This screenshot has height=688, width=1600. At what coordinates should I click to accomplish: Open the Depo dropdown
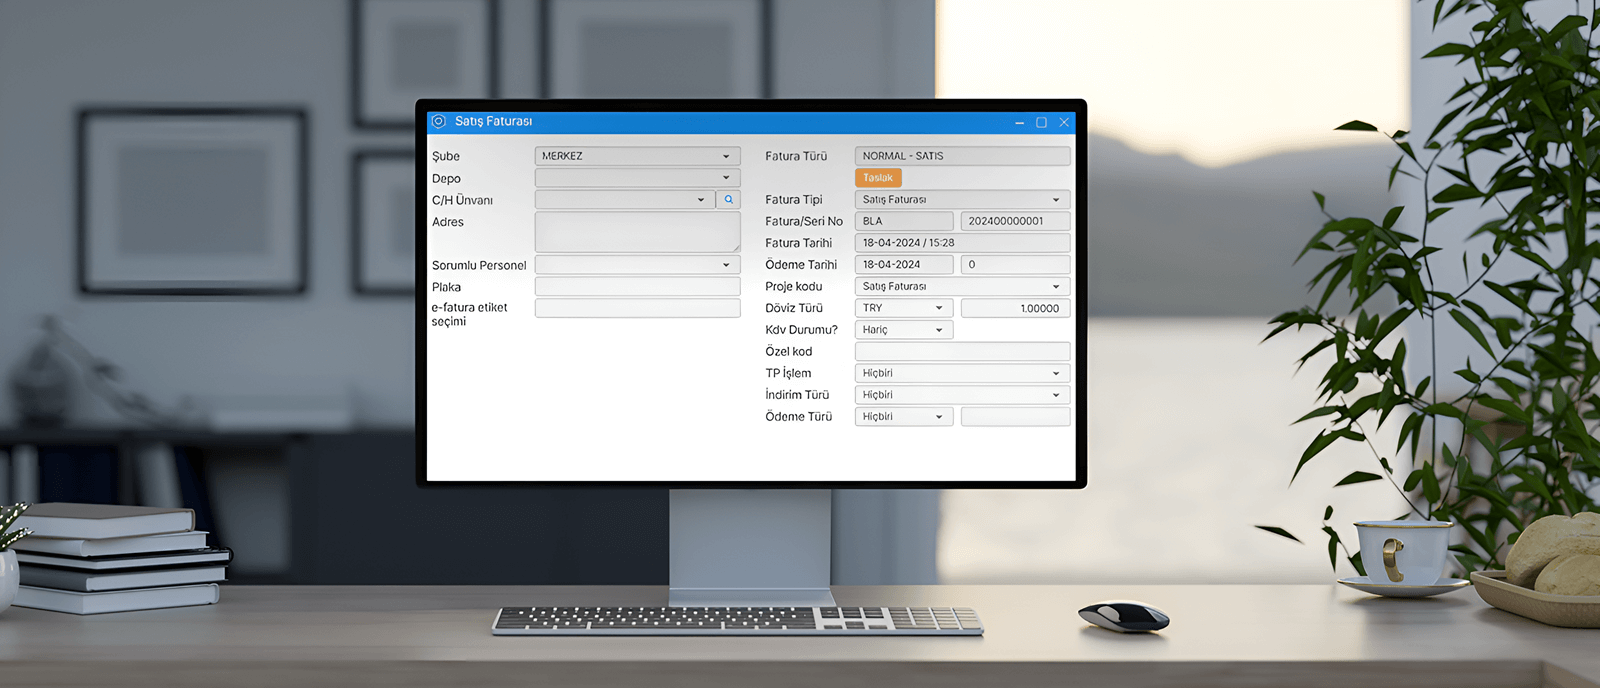[637, 178]
